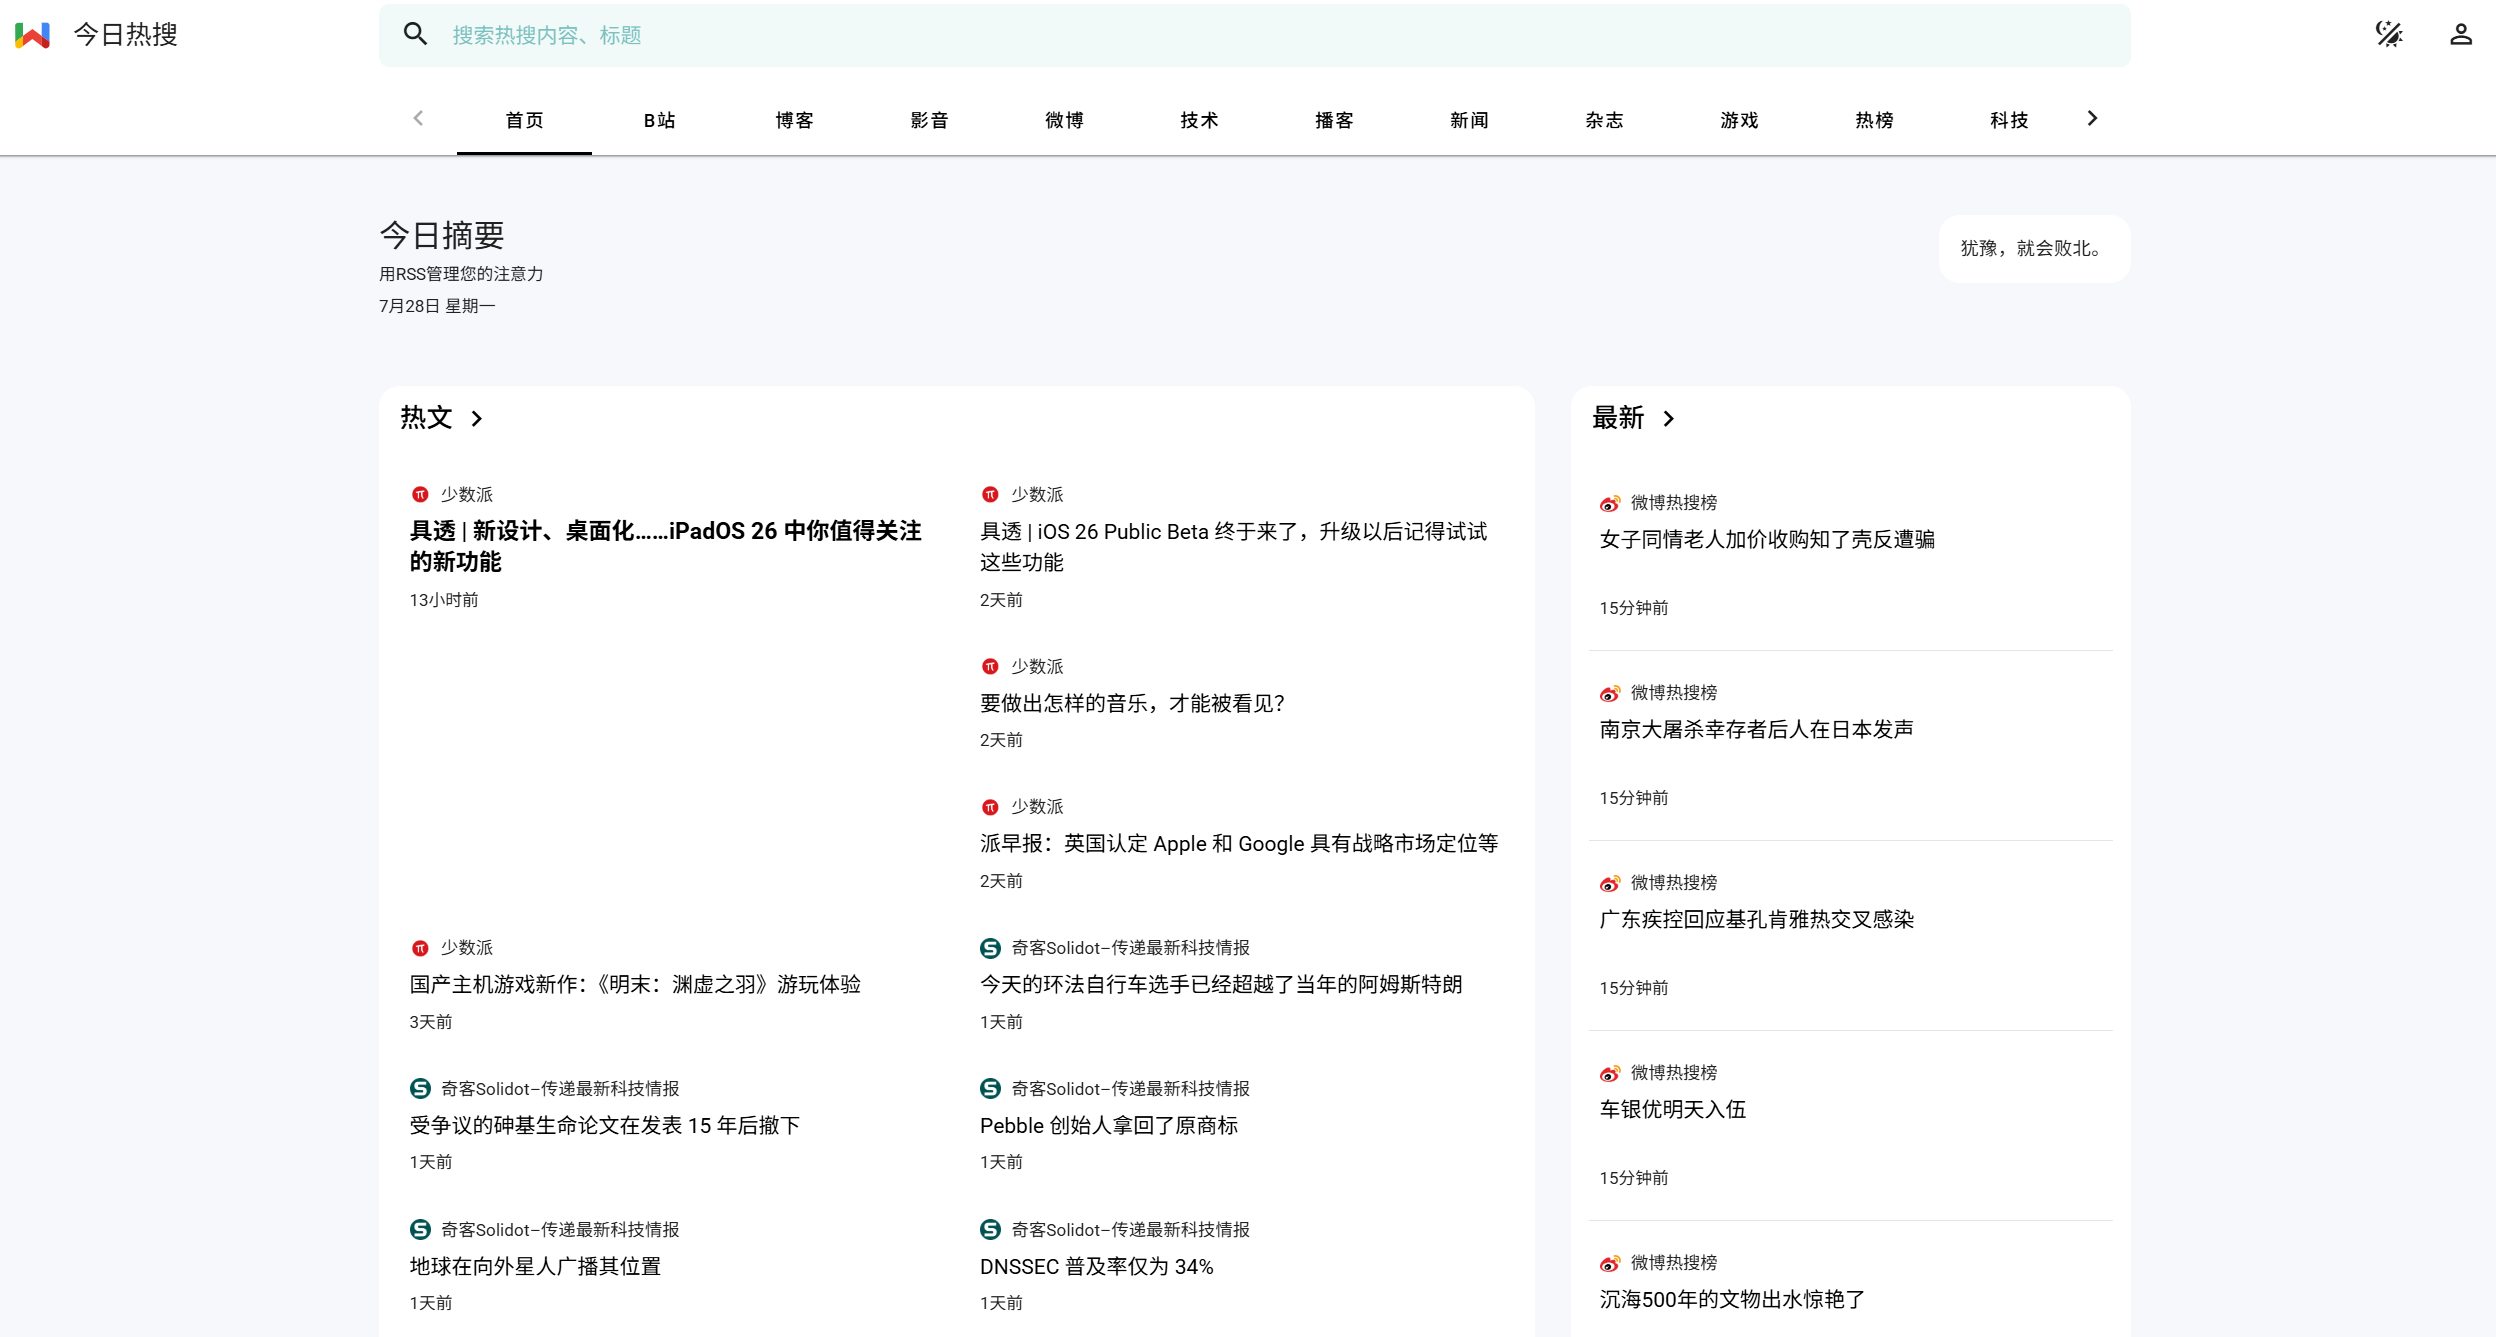Open article 地球在向外星人广播其位置
Image resolution: width=2496 pixels, height=1337 pixels.
pos(535,1267)
